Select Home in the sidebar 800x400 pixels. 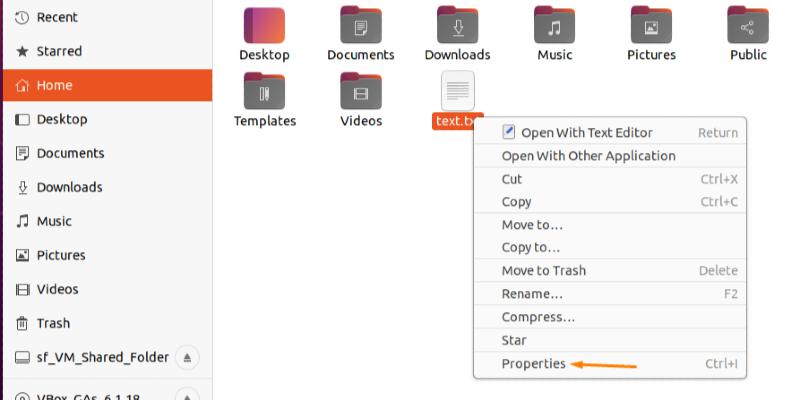tap(55, 85)
